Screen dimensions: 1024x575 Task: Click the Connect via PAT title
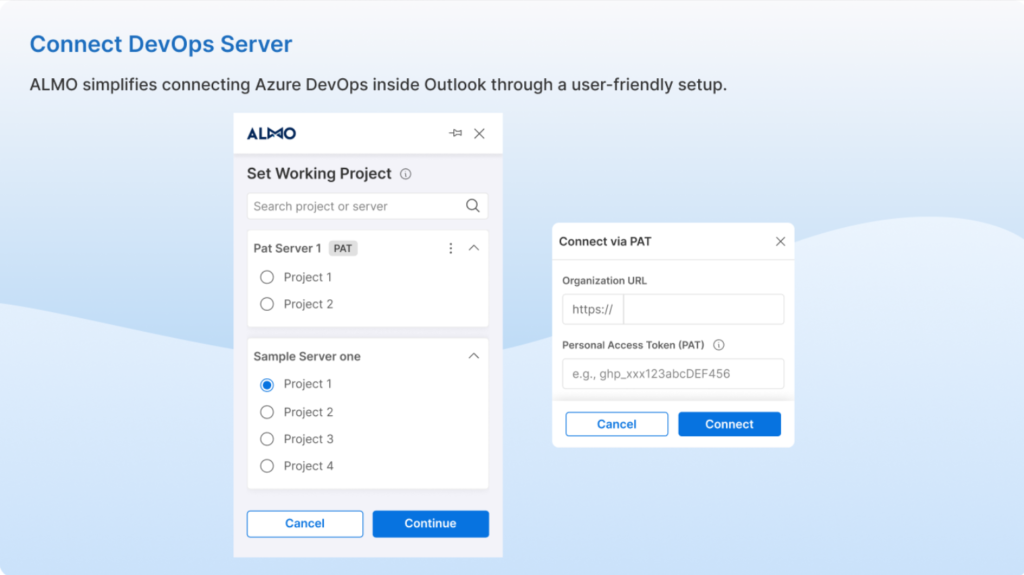coord(605,241)
